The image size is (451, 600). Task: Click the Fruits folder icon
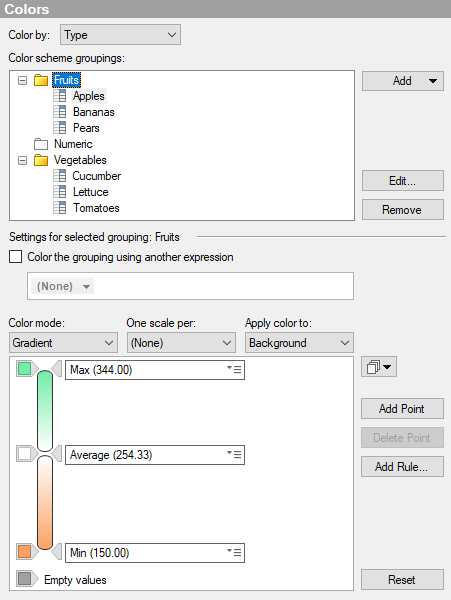pyautogui.click(x=41, y=80)
